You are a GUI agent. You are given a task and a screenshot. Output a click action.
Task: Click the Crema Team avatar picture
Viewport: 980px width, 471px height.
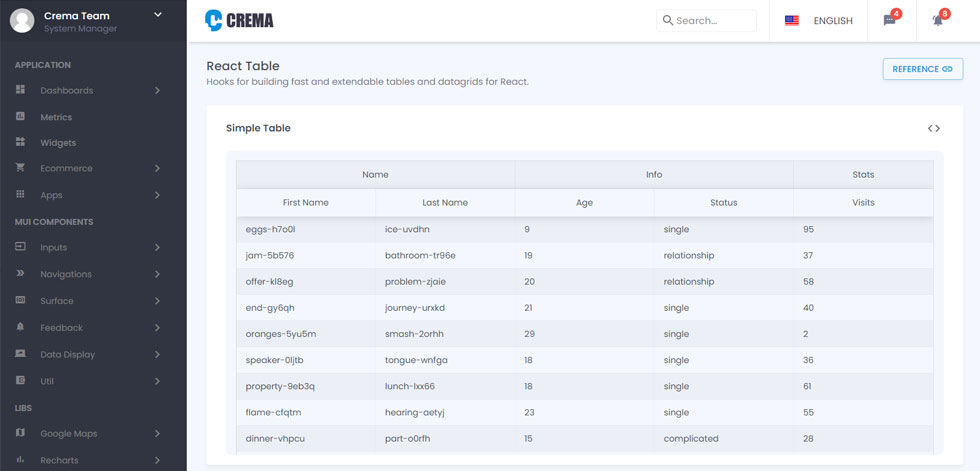(x=22, y=21)
